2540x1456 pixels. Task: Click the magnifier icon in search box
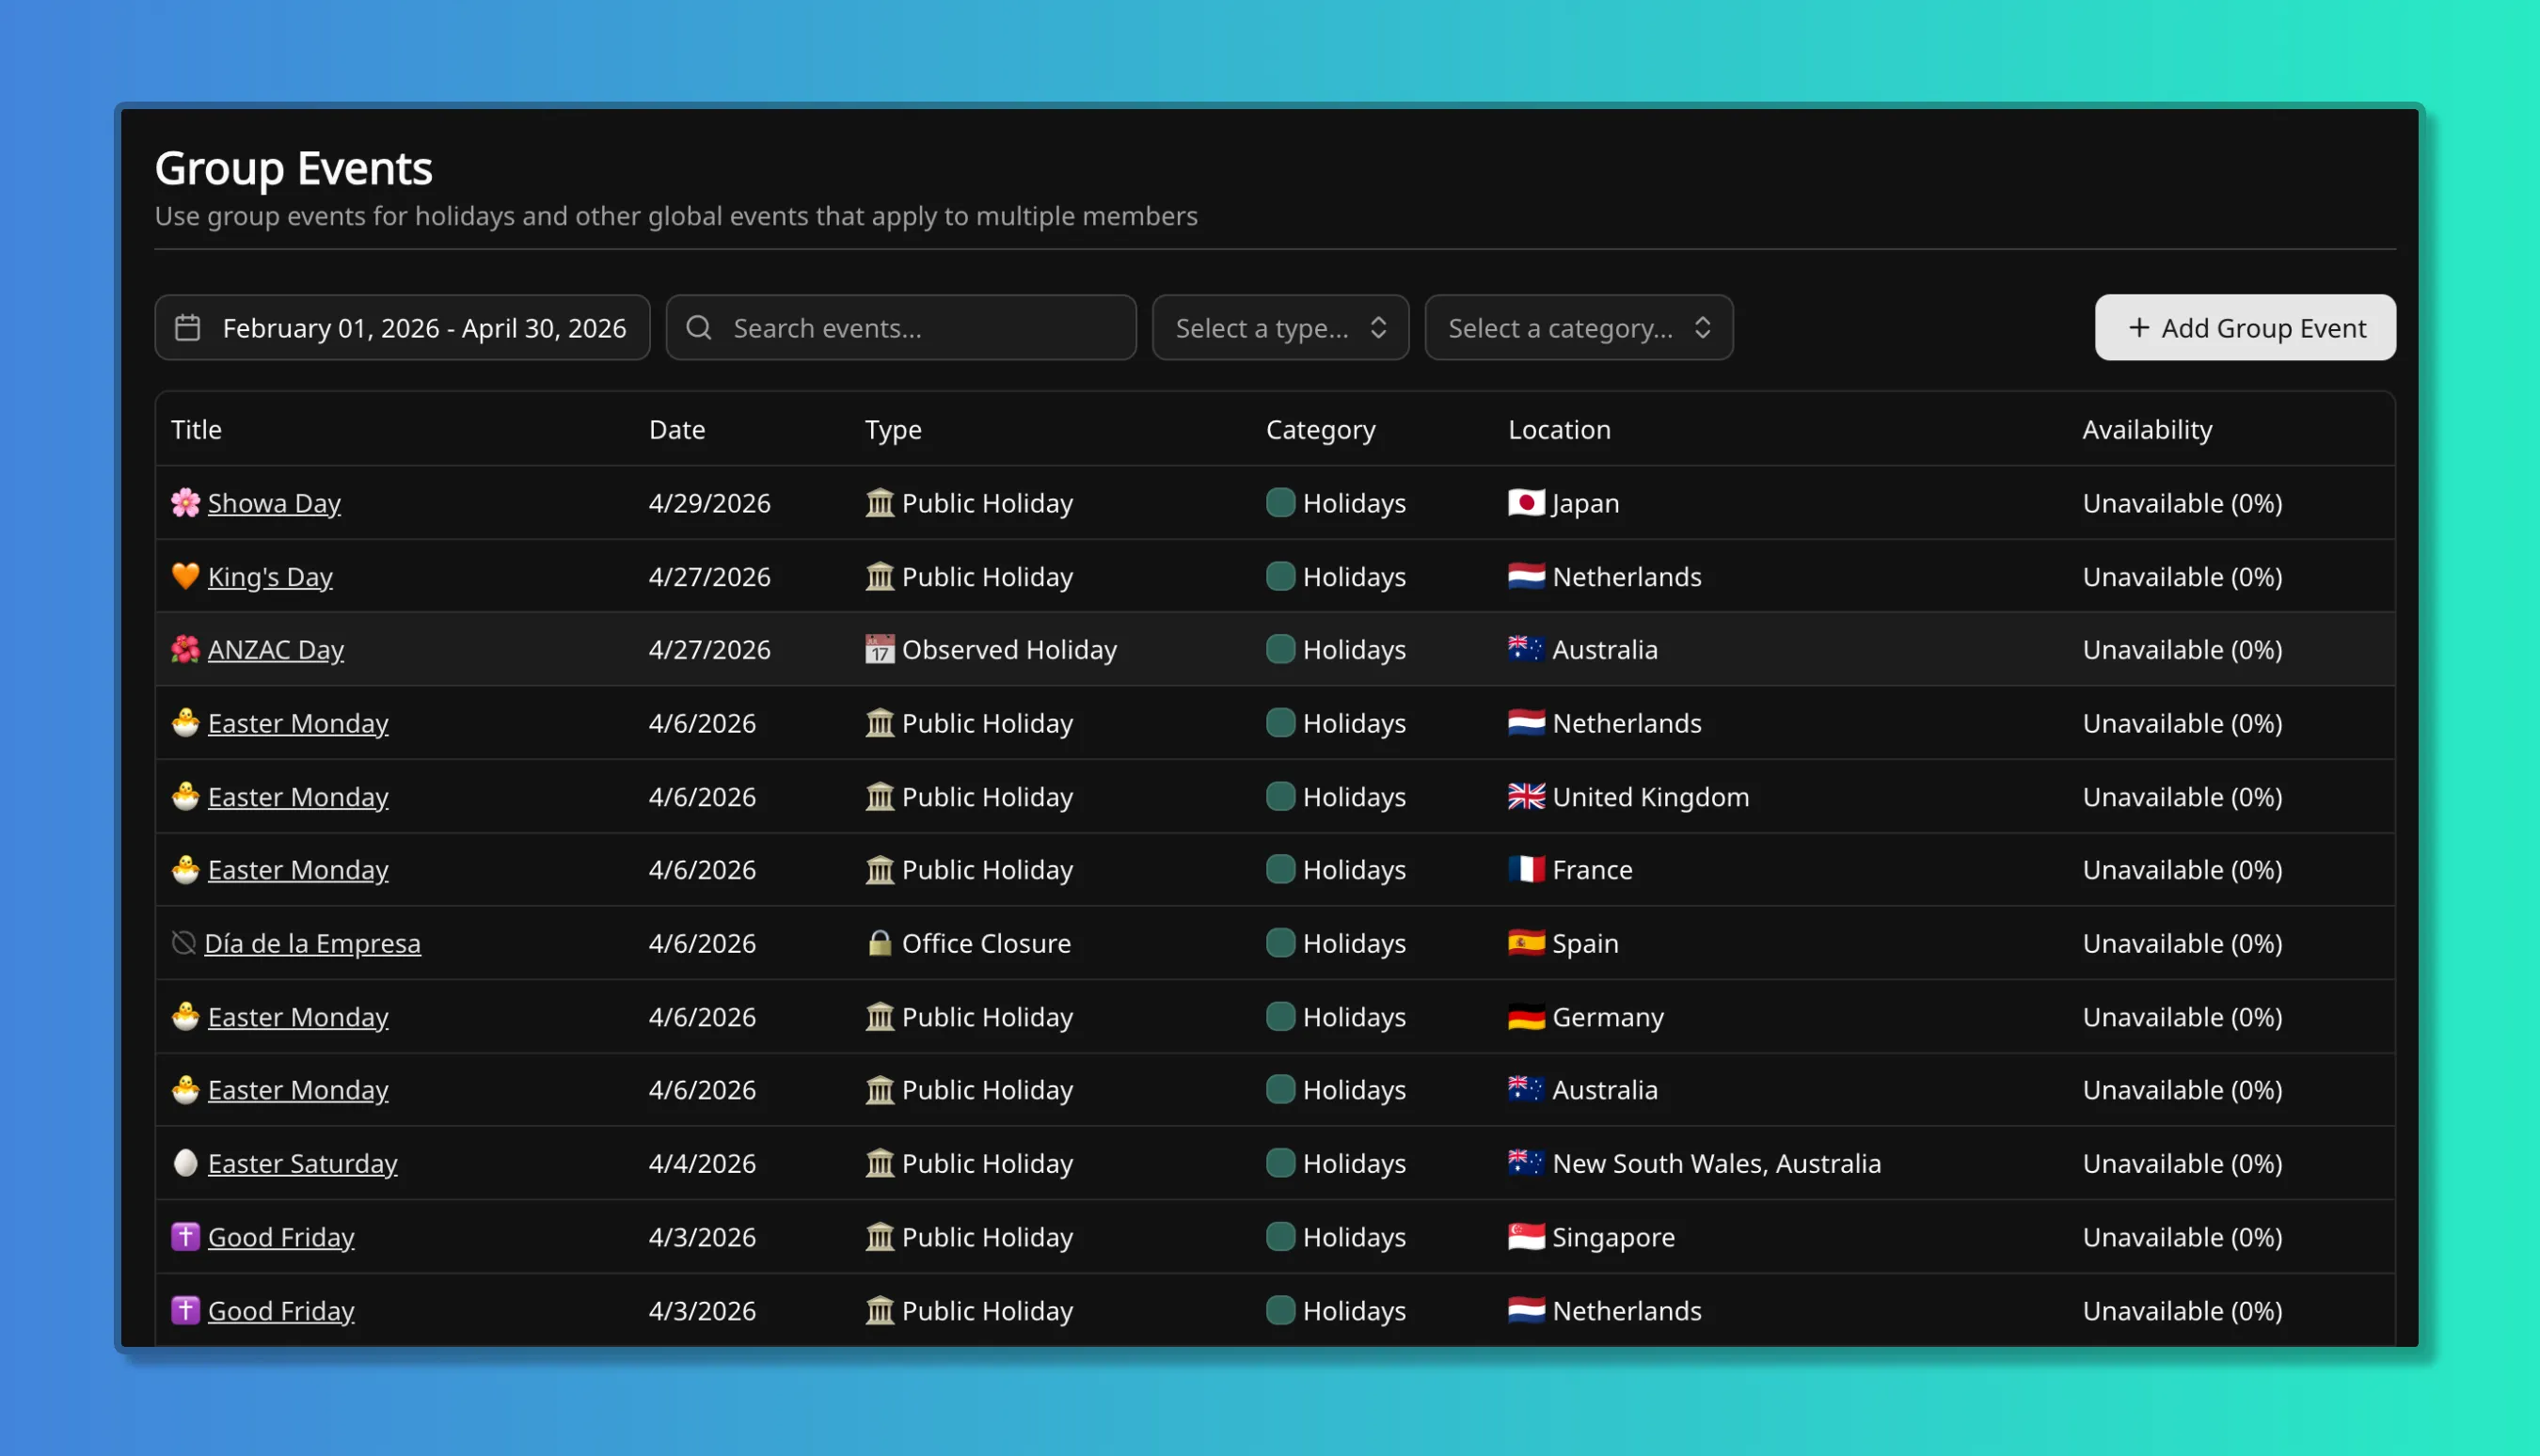pyautogui.click(x=699, y=328)
